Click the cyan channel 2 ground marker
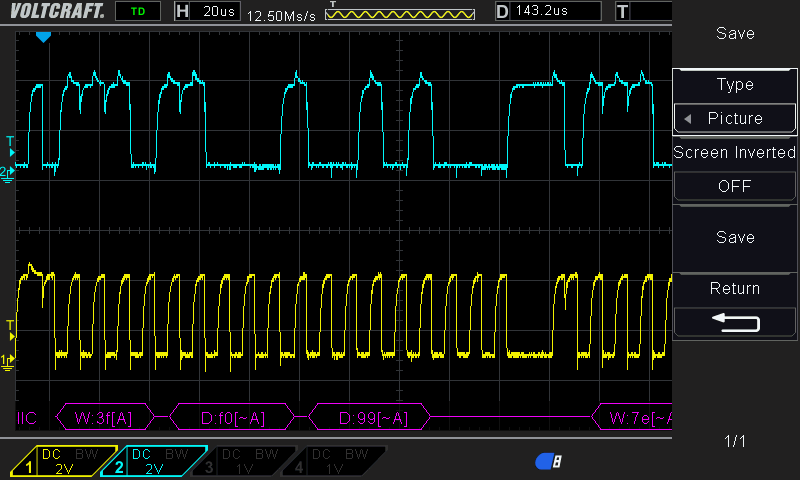 pos(7,173)
